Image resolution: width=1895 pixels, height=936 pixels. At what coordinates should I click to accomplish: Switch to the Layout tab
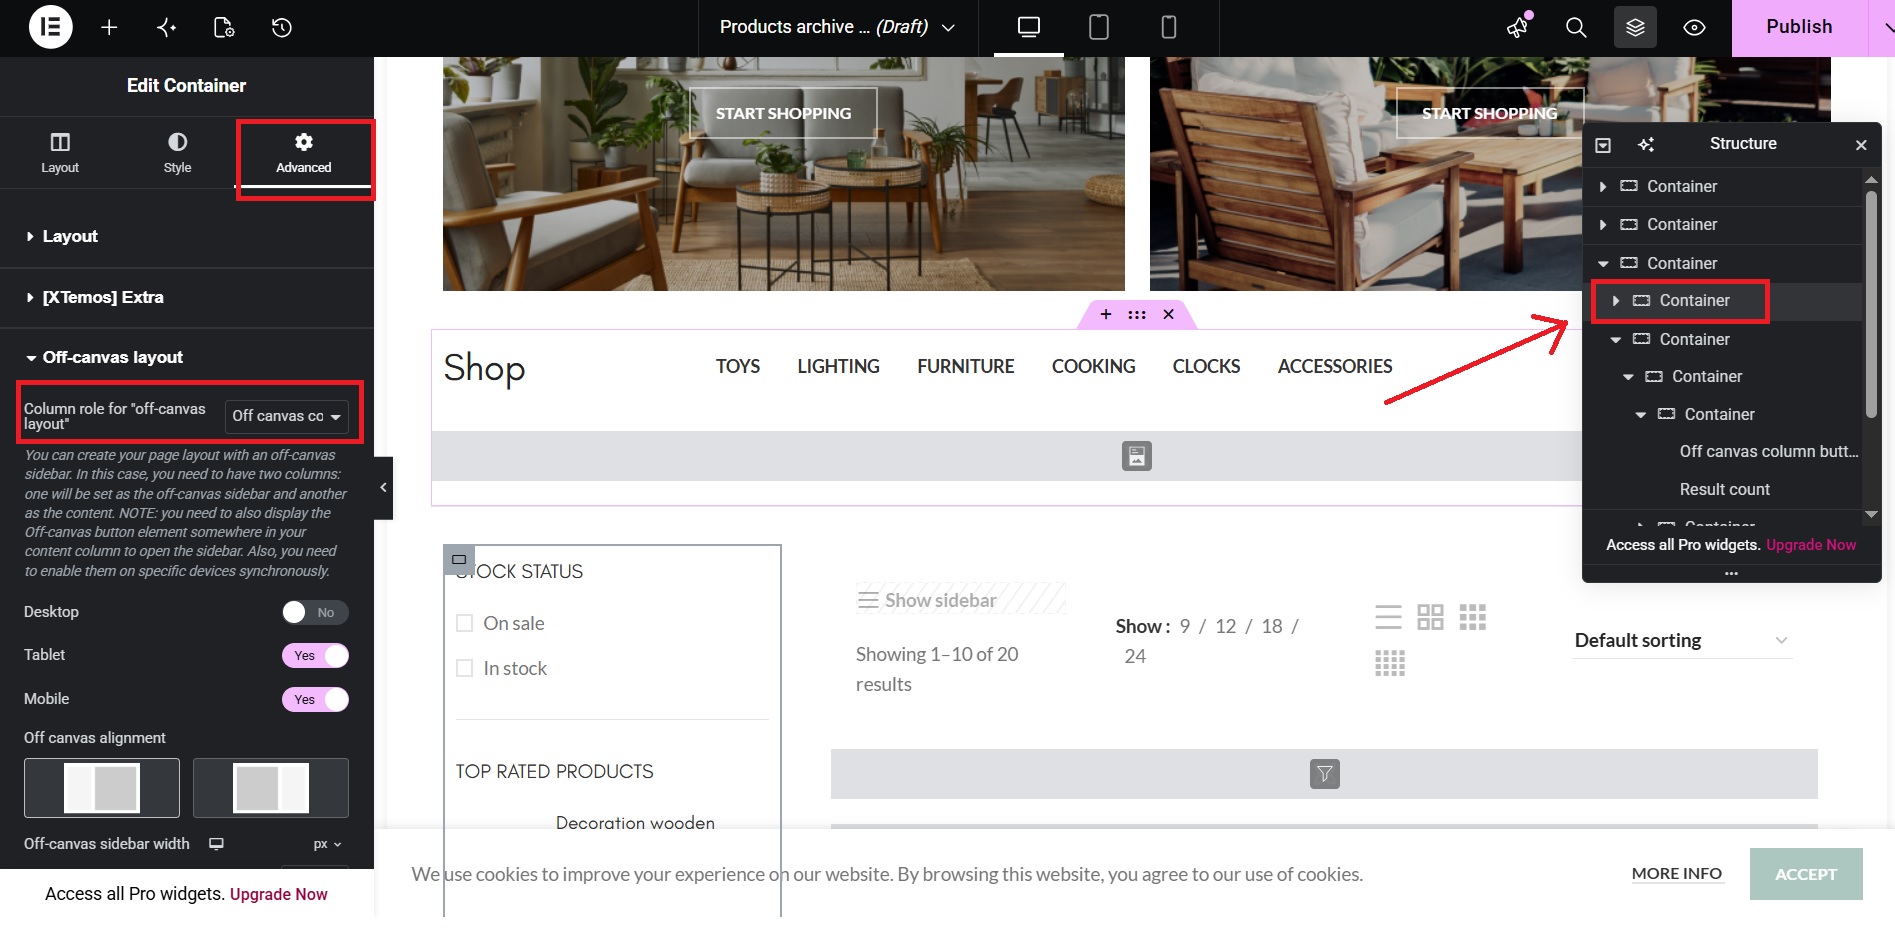[60, 153]
